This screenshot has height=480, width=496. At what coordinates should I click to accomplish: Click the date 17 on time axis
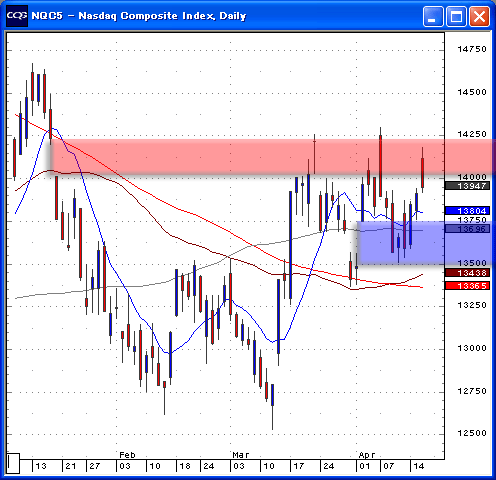[299, 466]
